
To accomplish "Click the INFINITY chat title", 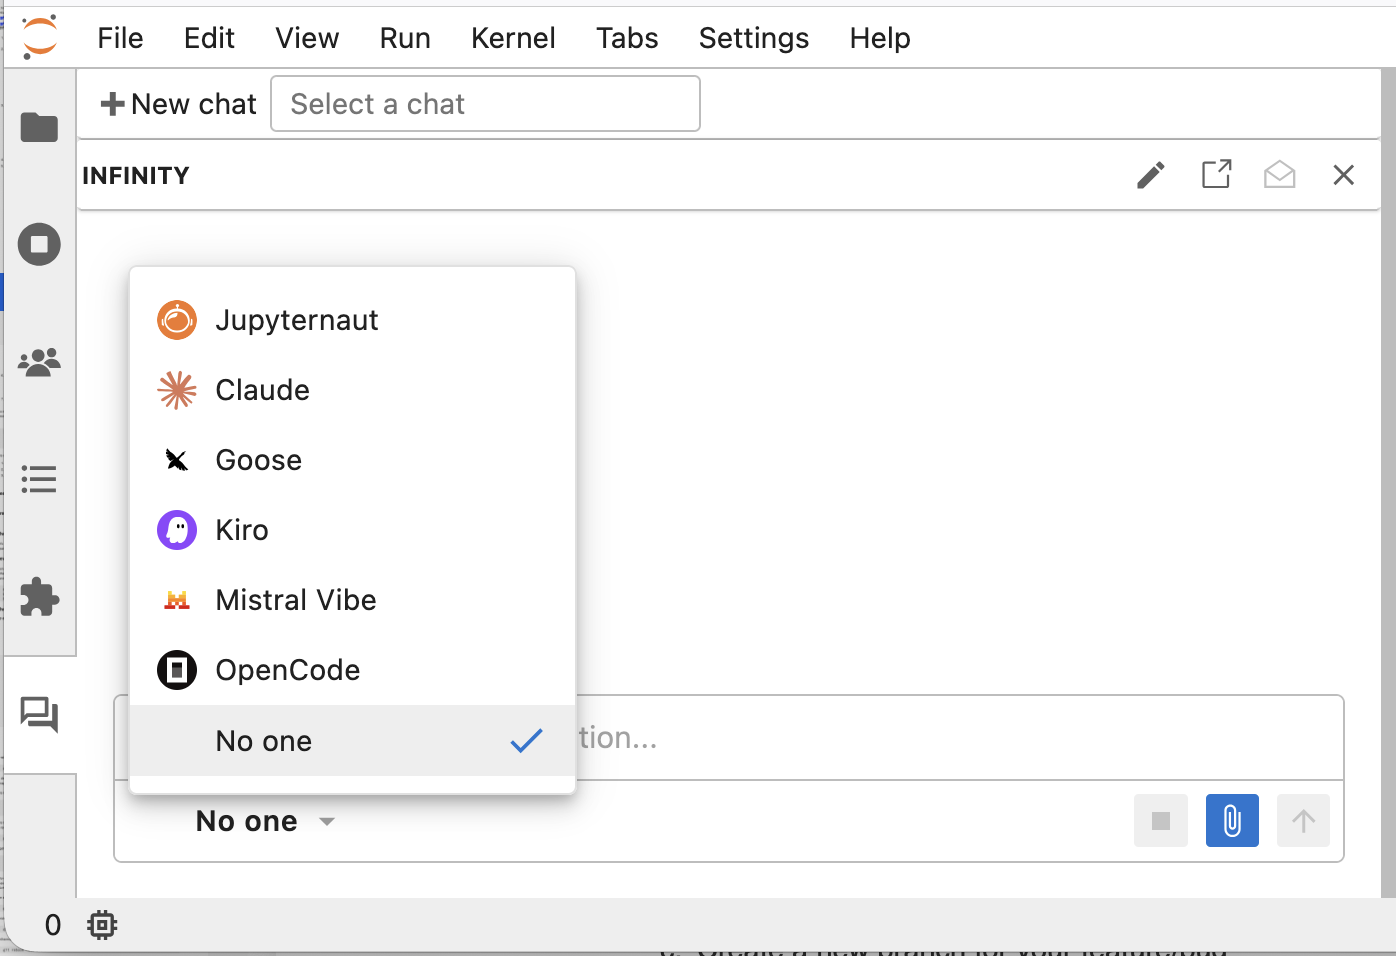I will pos(136,176).
